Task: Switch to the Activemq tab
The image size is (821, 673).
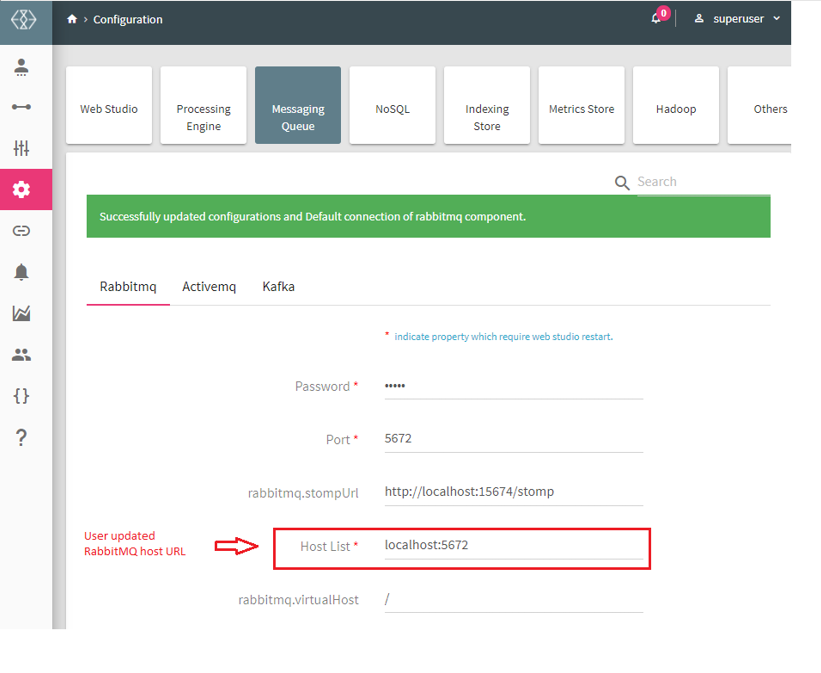Action: [209, 287]
